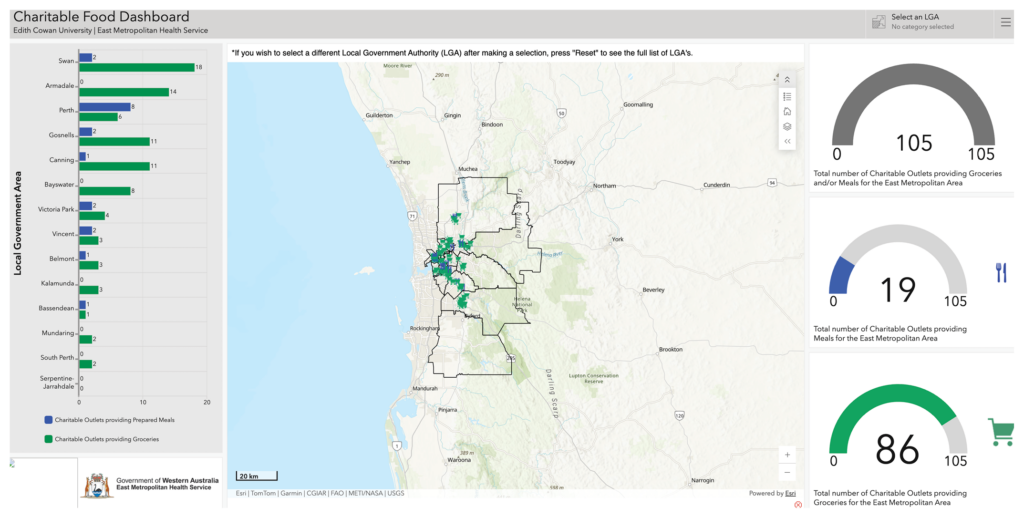
Task: Collapse the map toolbar with the double left chevron
Action: pos(787,141)
